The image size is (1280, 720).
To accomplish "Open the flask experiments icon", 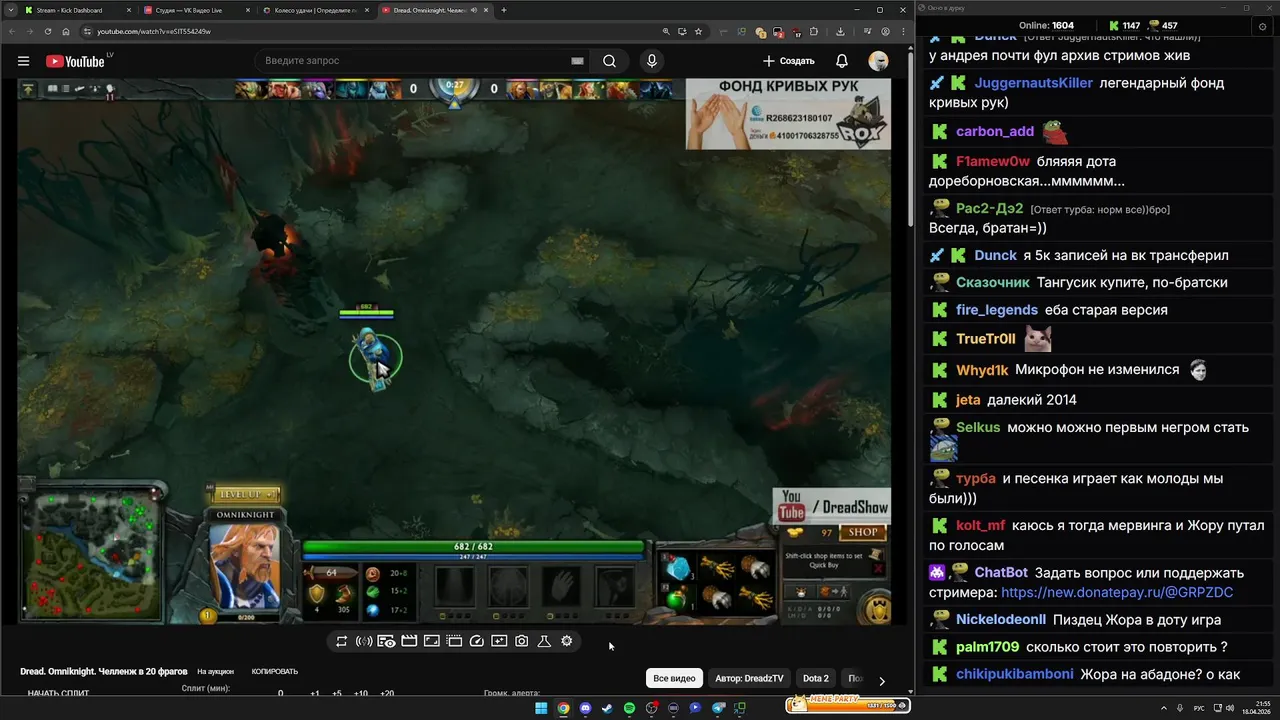I will [x=544, y=641].
